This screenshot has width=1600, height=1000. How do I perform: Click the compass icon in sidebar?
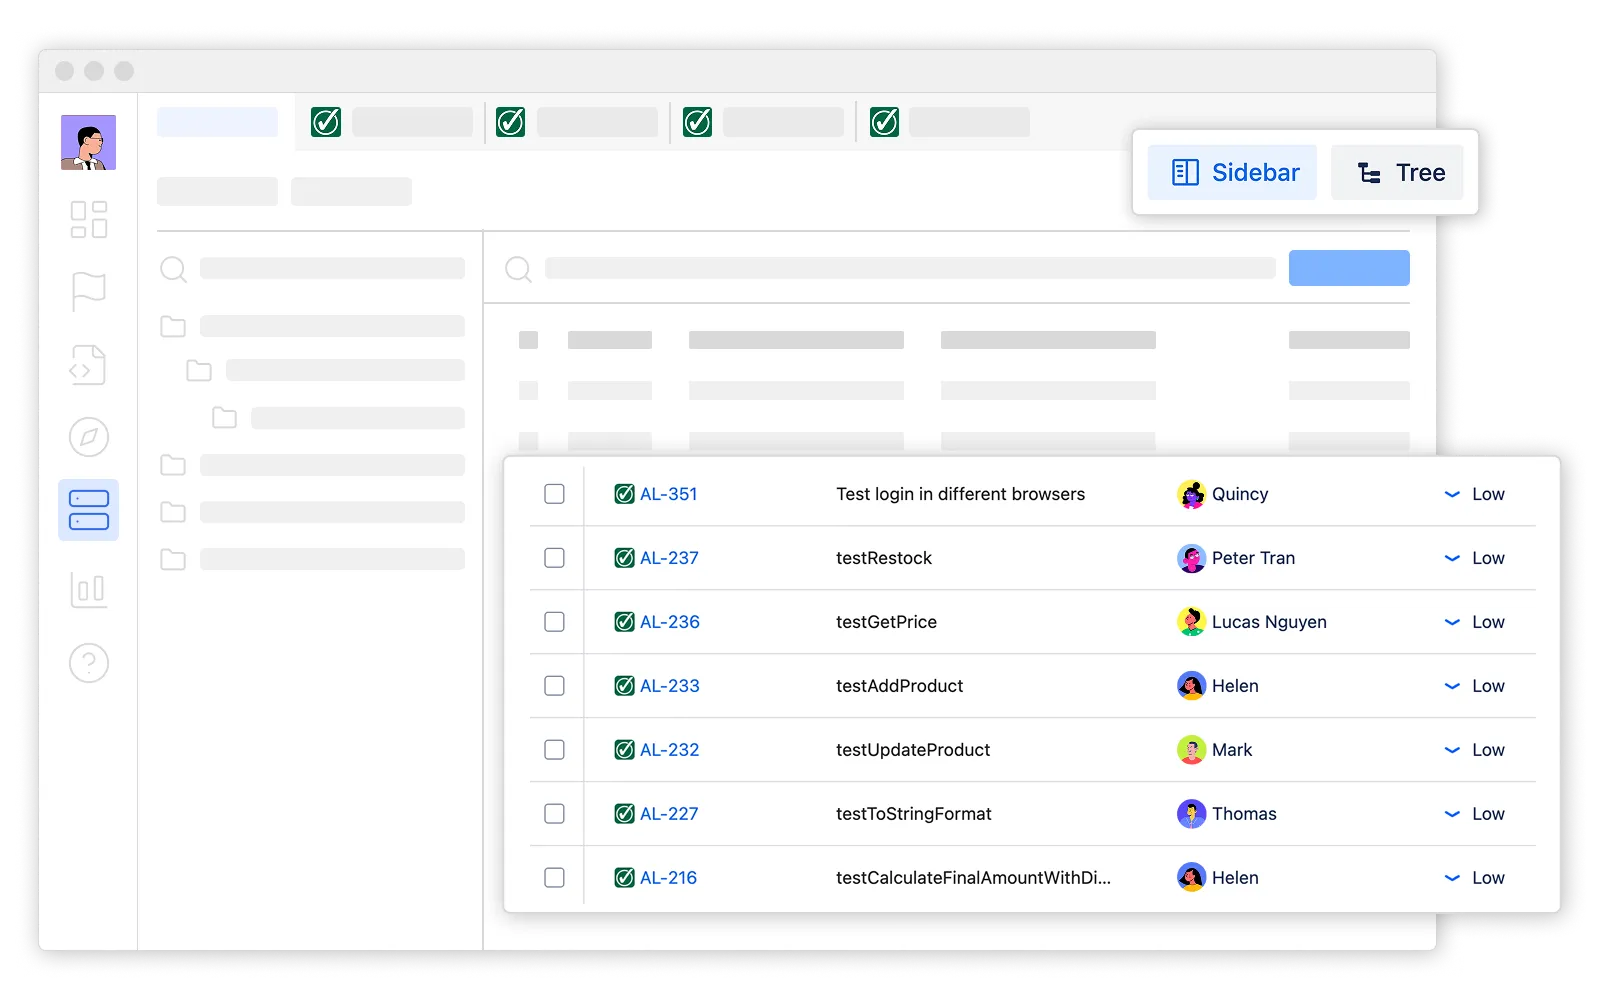[88, 437]
